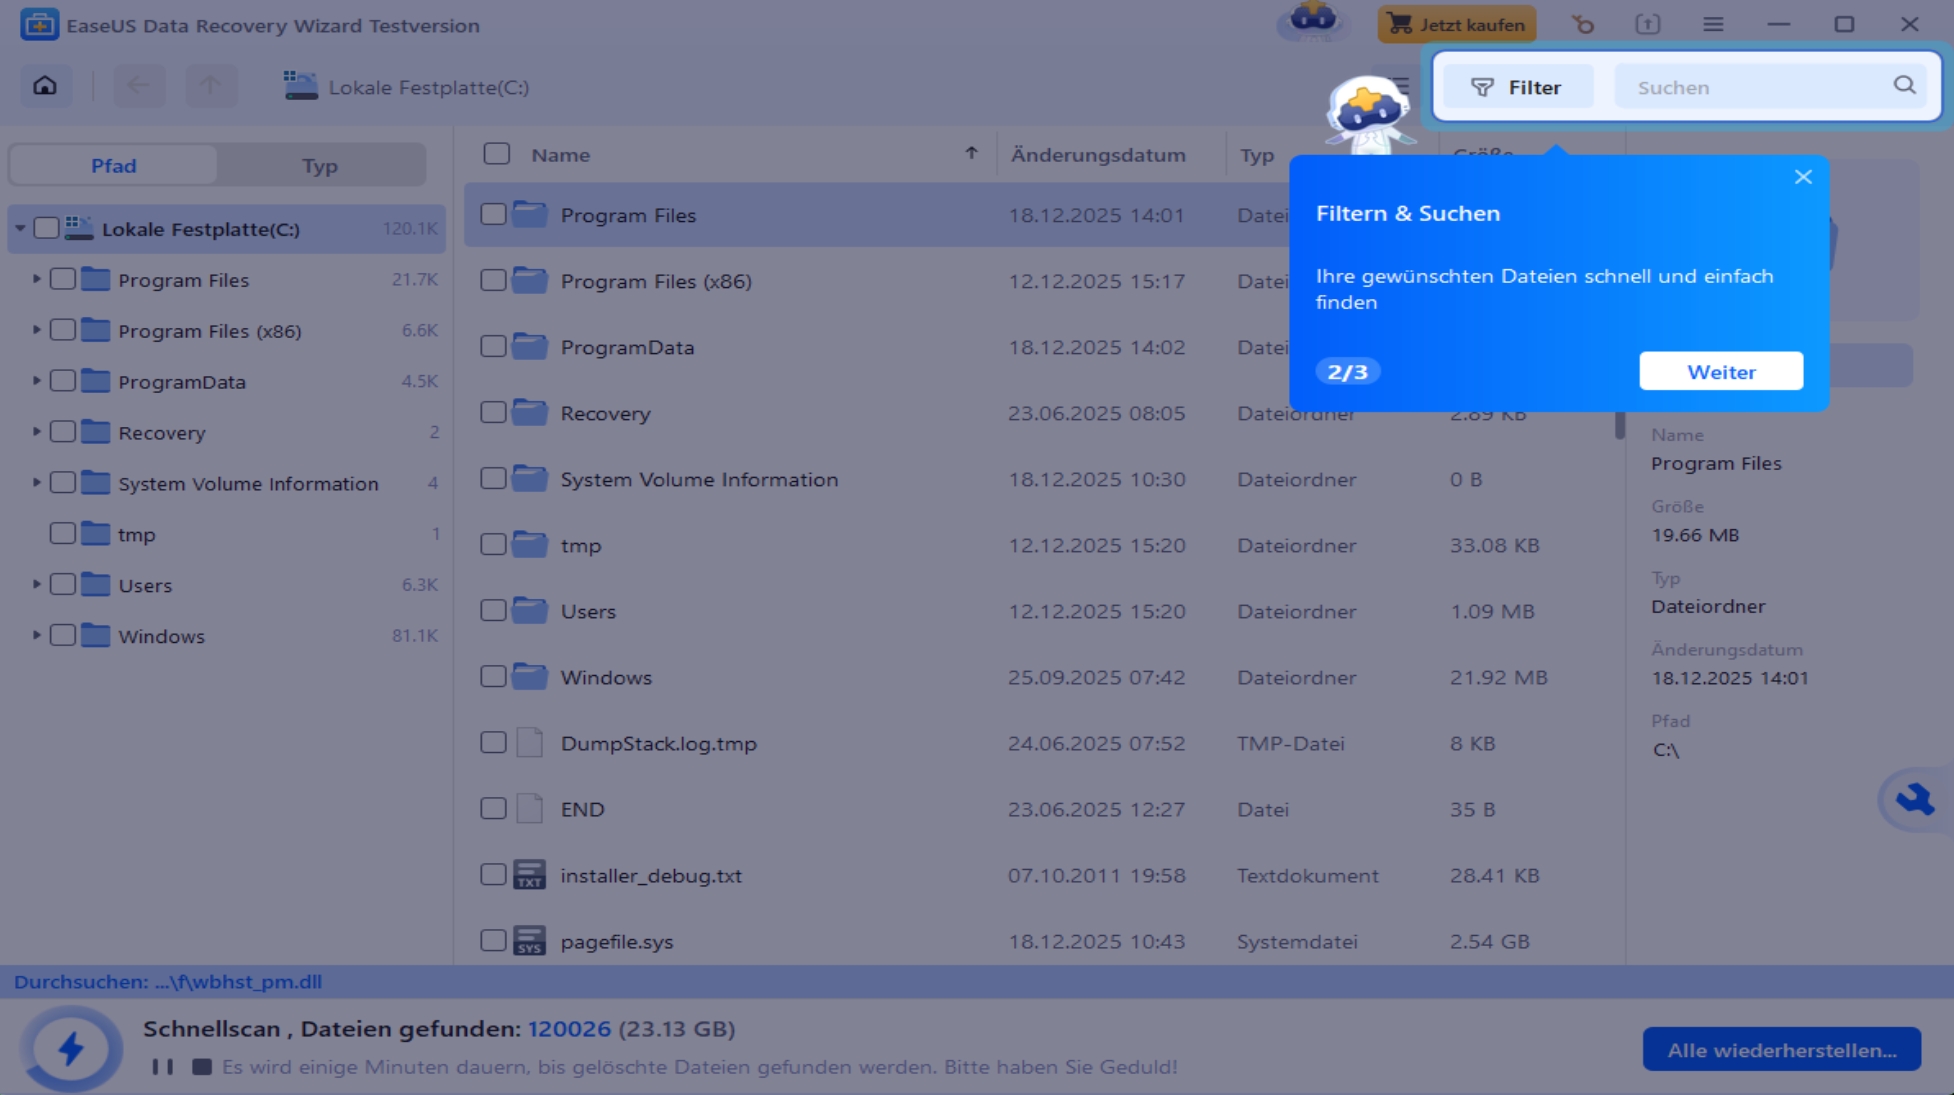Click the Alle wiederherstellen button

pyautogui.click(x=1781, y=1050)
